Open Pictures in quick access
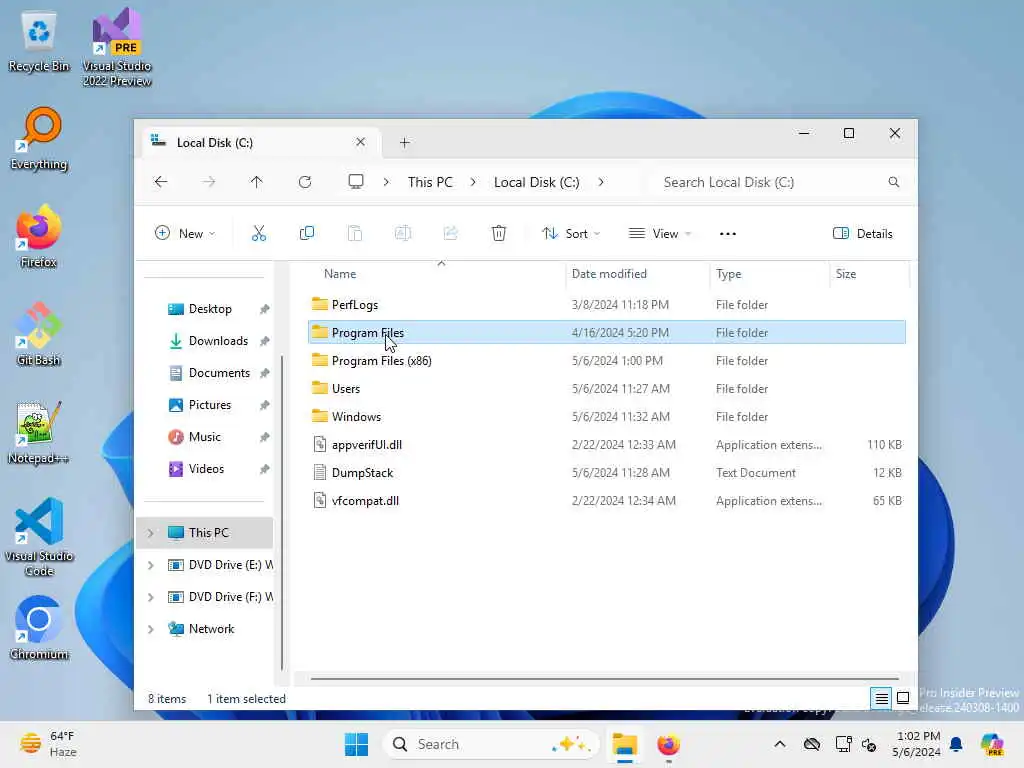This screenshot has height=768, width=1024. [208, 405]
